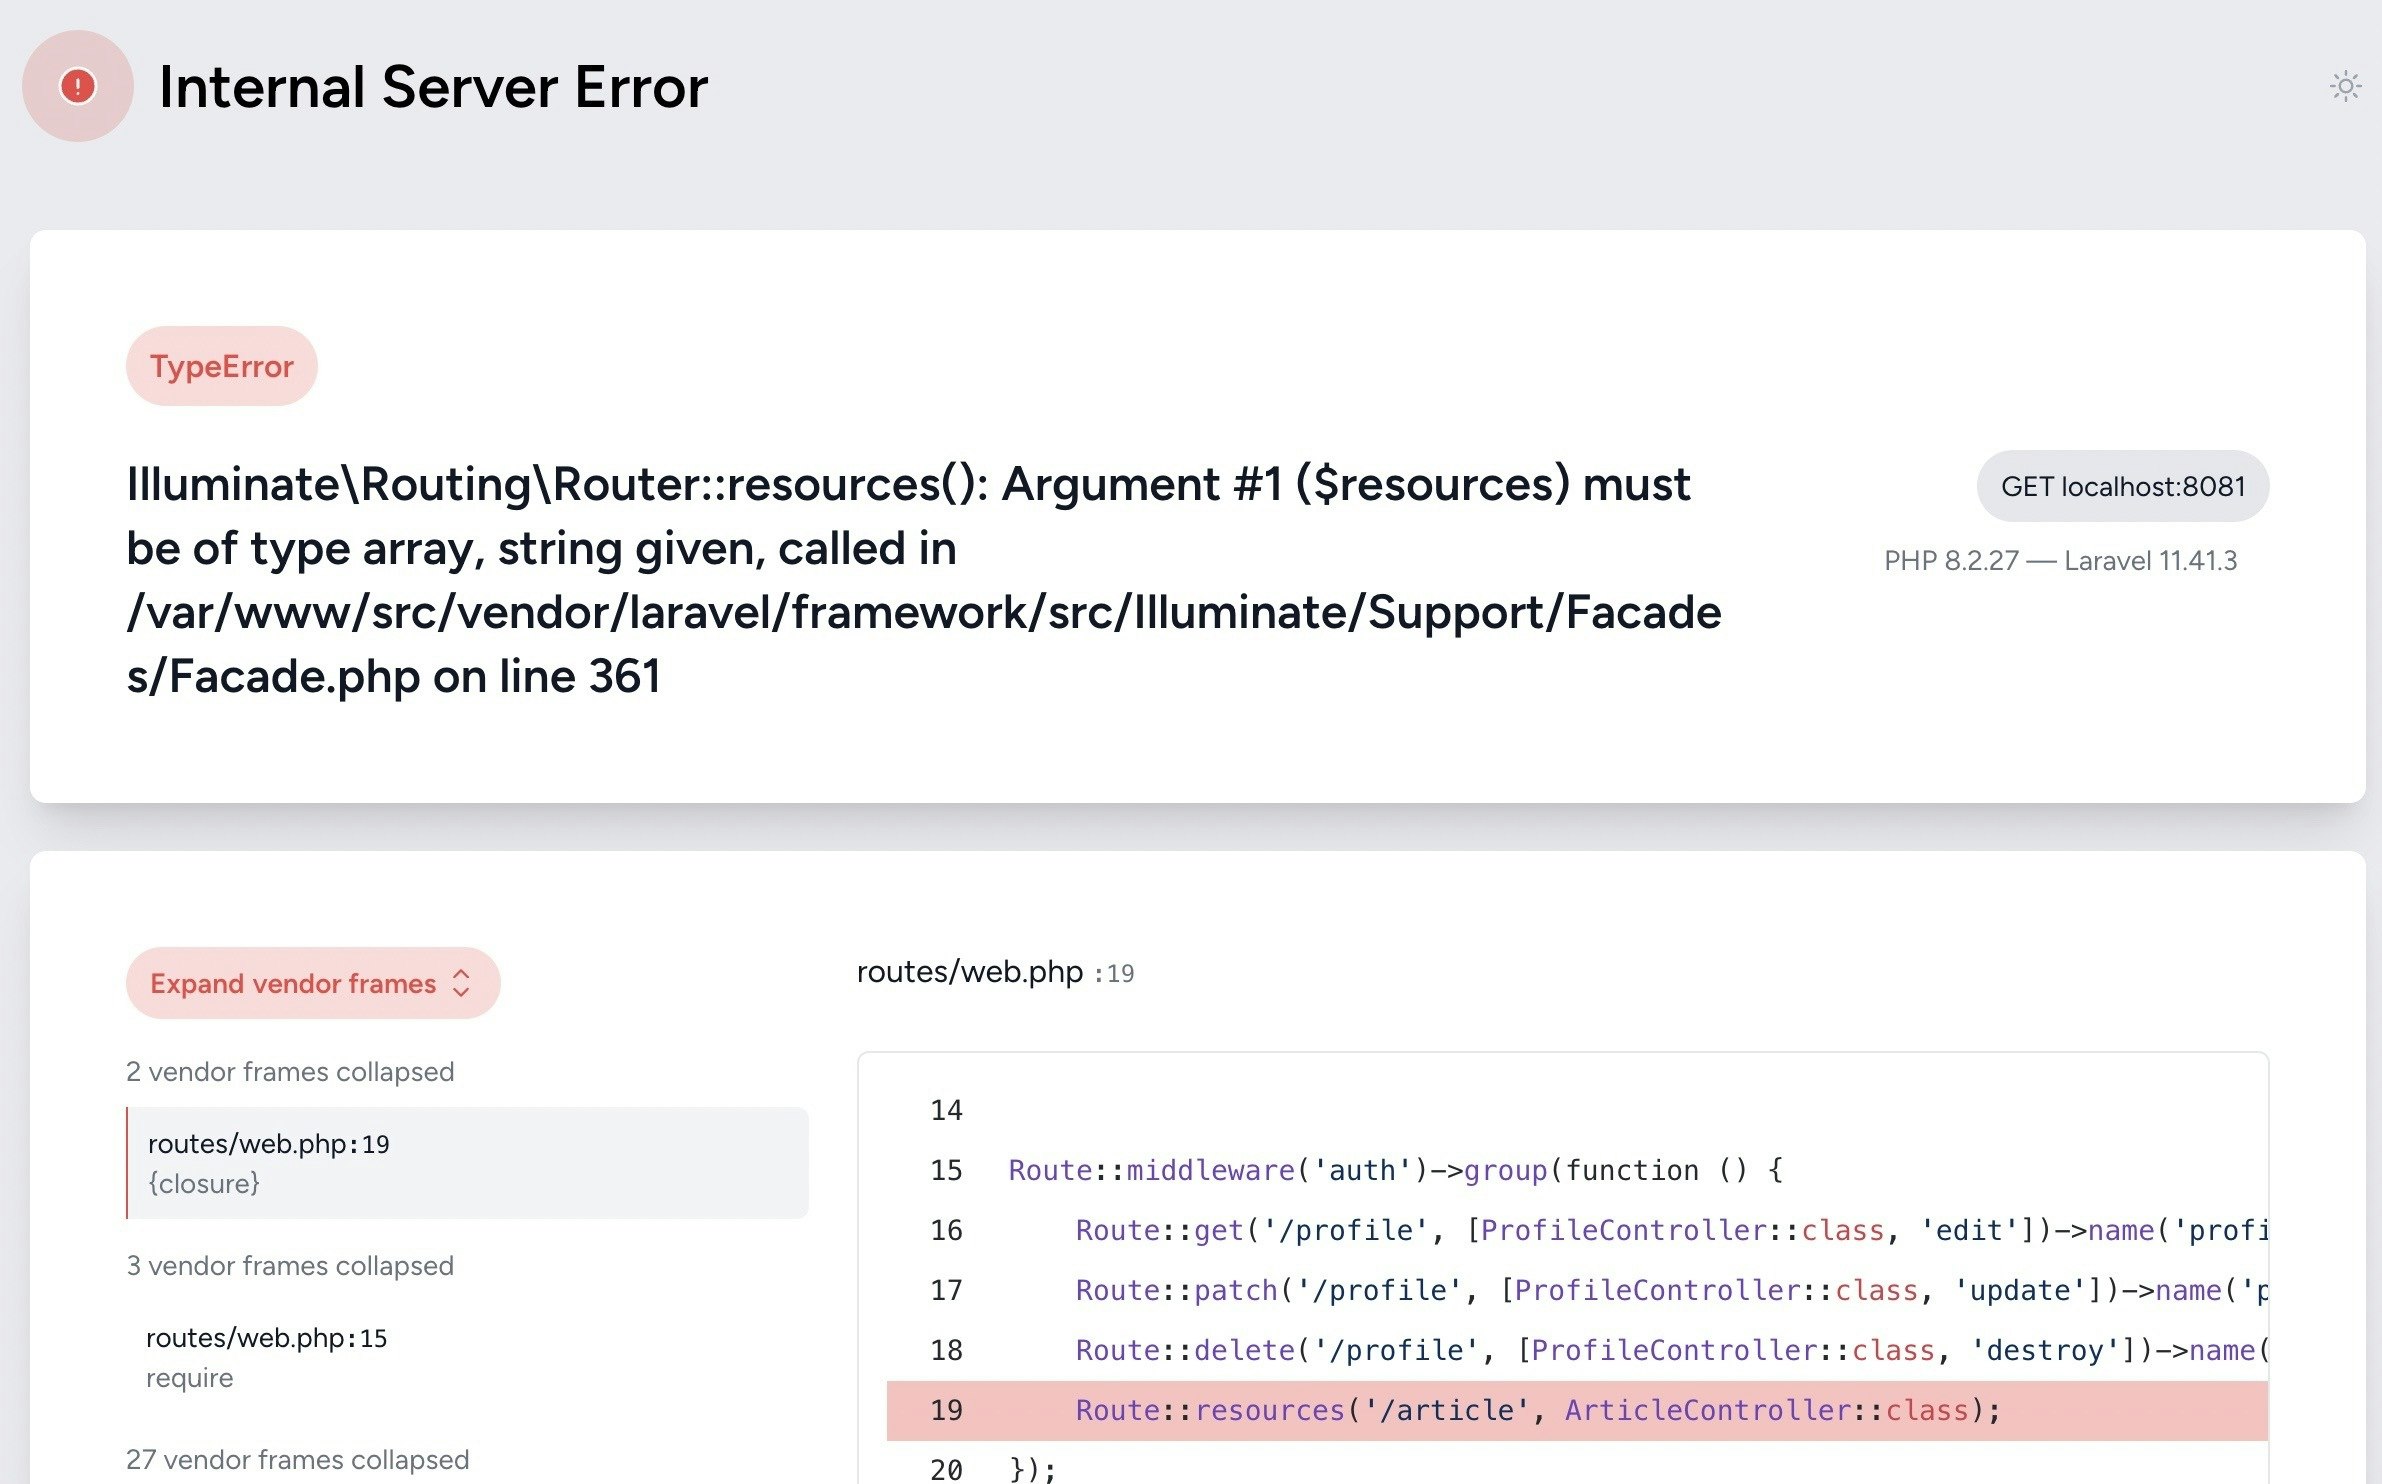The image size is (2382, 1484).
Task: Click the routes/web.php :19 file path header
Action: [x=994, y=972]
